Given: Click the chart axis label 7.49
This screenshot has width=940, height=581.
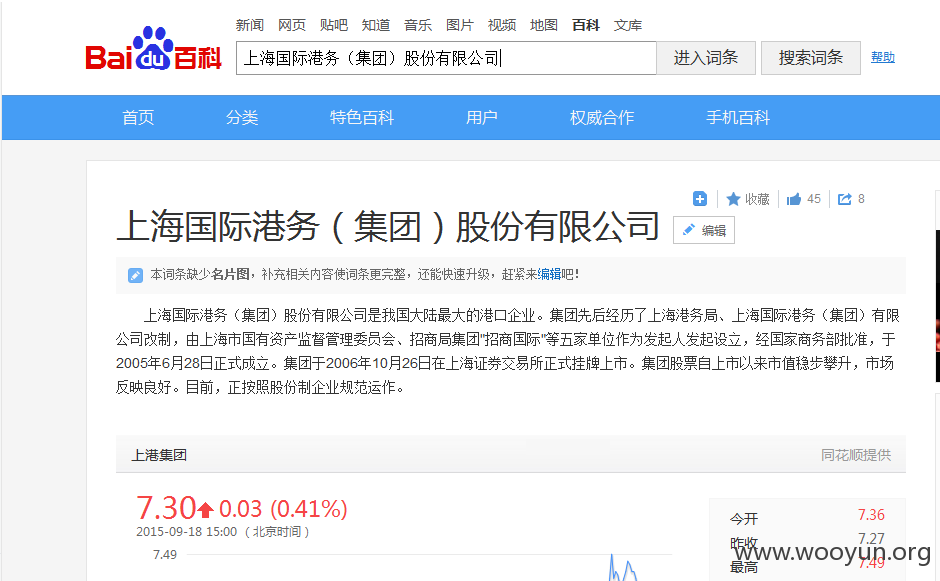Looking at the screenshot, I should (x=164, y=555).
